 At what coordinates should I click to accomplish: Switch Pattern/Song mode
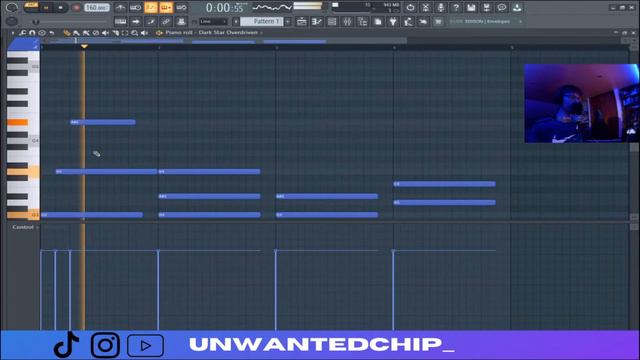[x=31, y=6]
